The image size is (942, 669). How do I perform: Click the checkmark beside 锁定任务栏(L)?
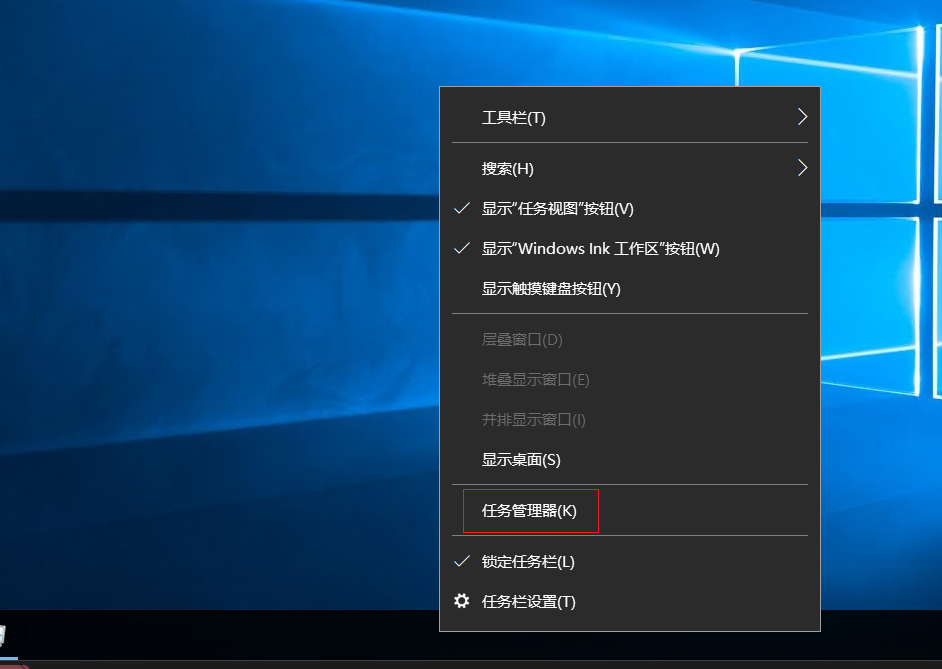462,561
